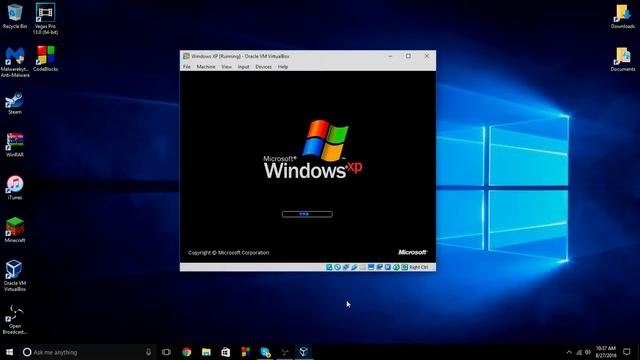
Task: Click the hard disk activity status icon
Action: (x=329, y=267)
